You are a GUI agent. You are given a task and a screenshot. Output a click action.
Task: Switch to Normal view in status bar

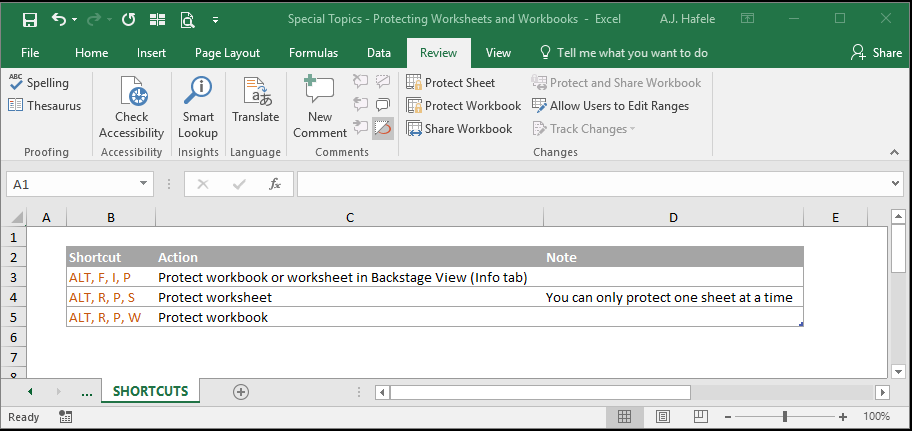click(x=624, y=416)
